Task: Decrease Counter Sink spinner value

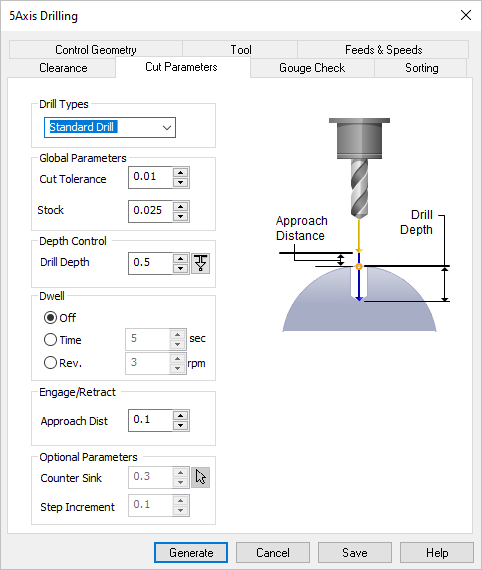Action: pos(181,483)
